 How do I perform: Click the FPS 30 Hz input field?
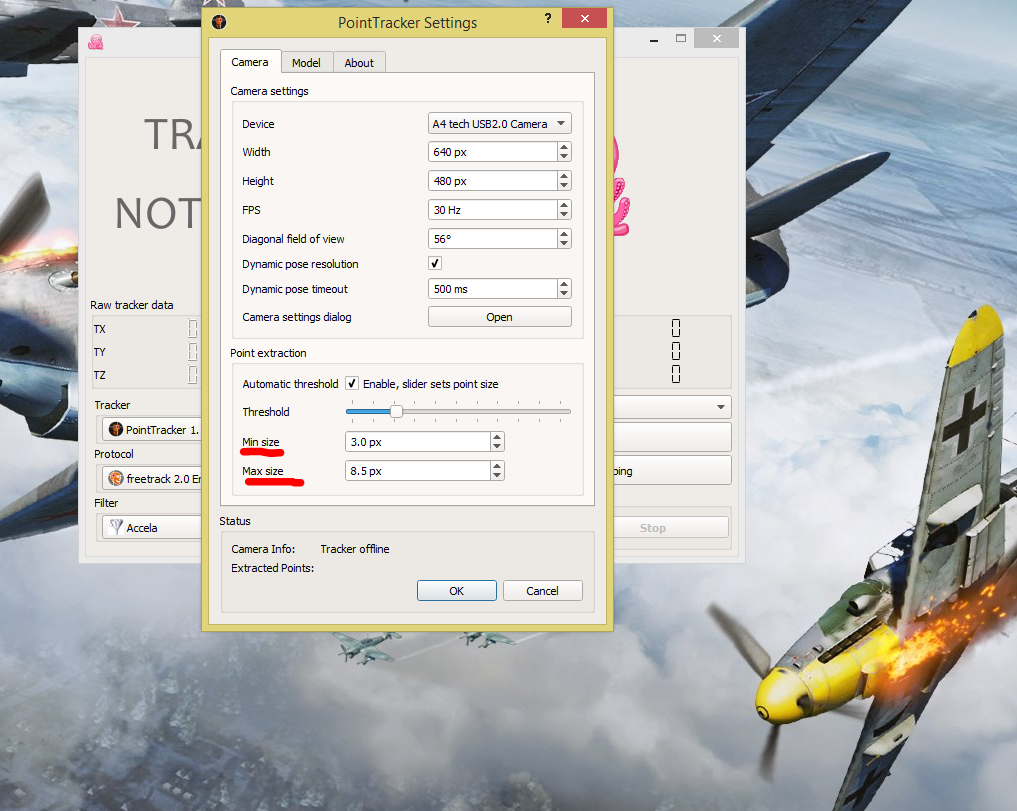(x=493, y=210)
